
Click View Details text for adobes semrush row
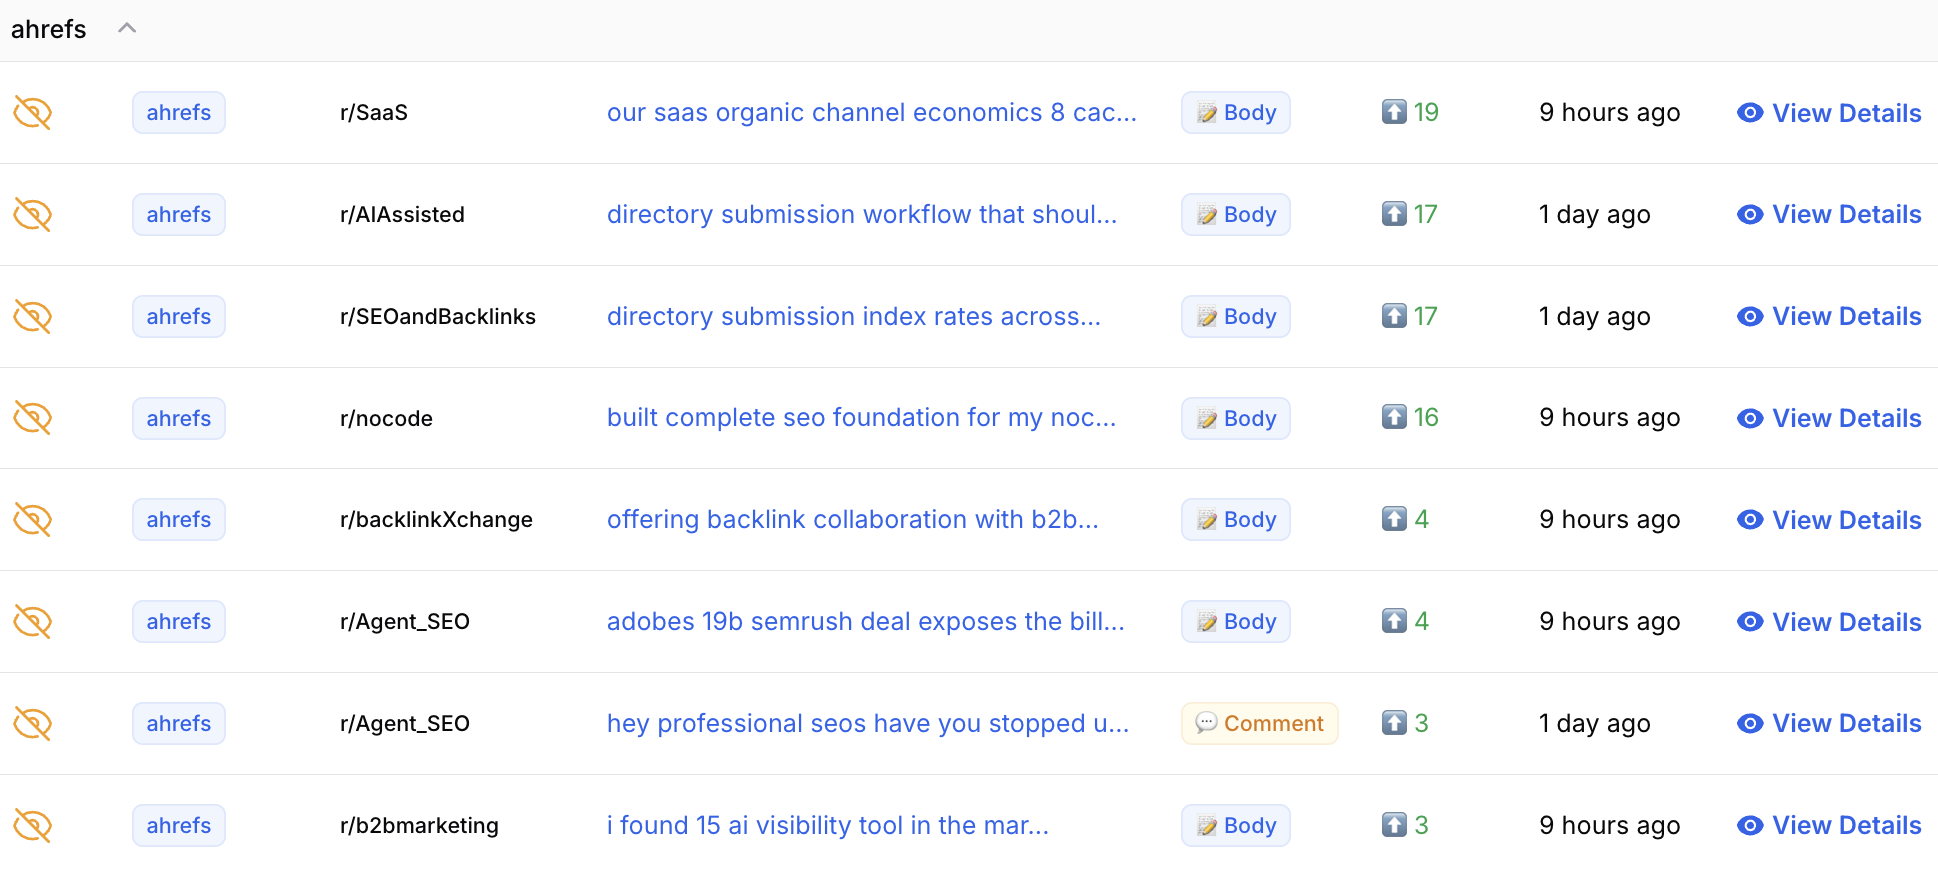[1846, 622]
